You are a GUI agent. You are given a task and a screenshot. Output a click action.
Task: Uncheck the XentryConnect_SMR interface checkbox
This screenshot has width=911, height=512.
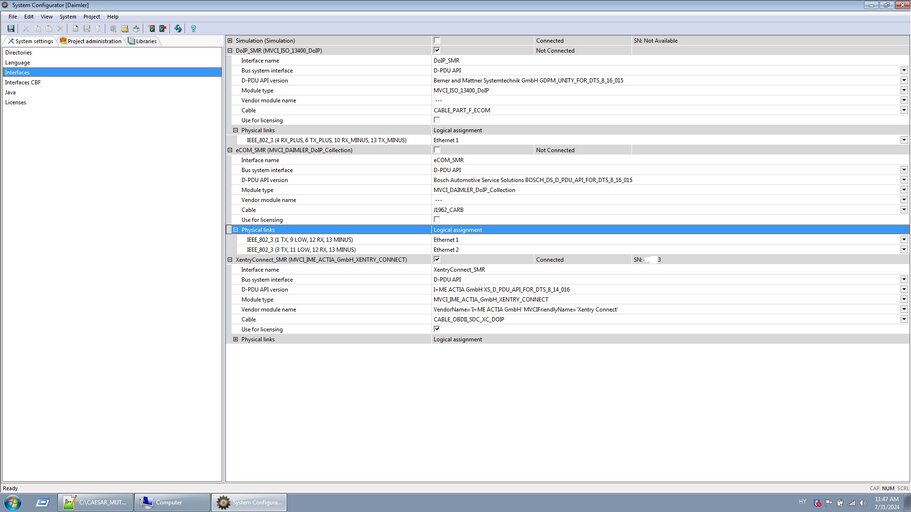pyautogui.click(x=436, y=260)
